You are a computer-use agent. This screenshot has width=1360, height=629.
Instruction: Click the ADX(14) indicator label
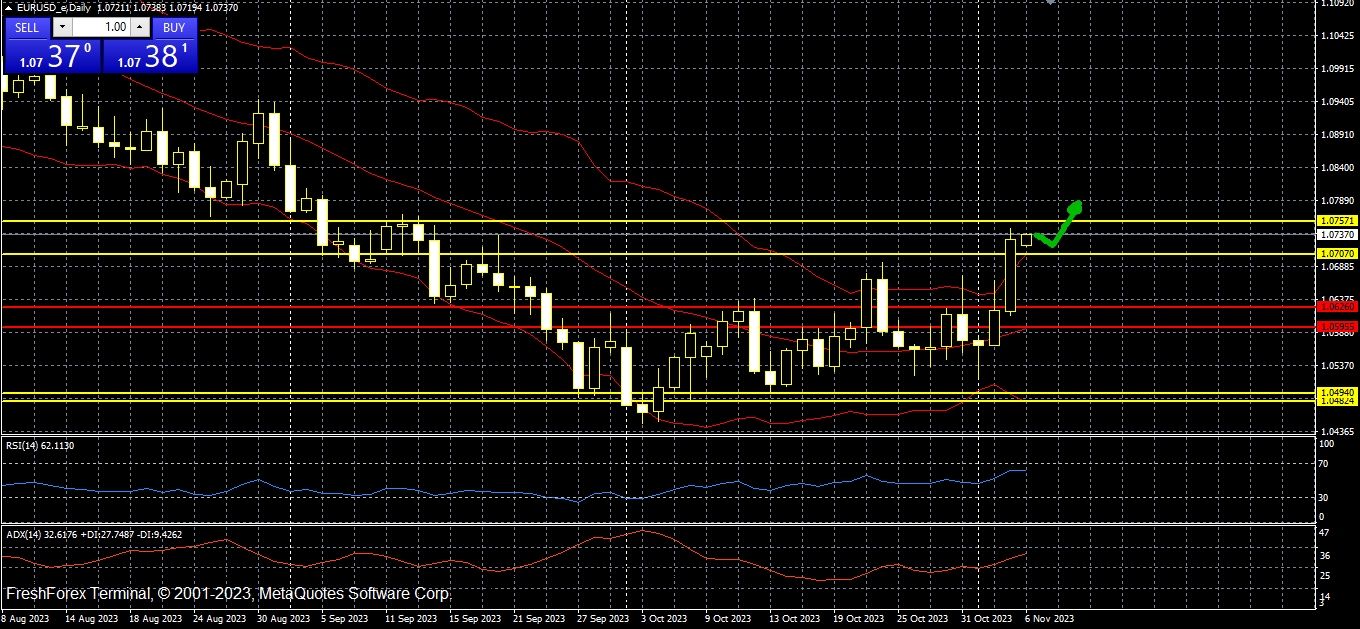click(94, 535)
